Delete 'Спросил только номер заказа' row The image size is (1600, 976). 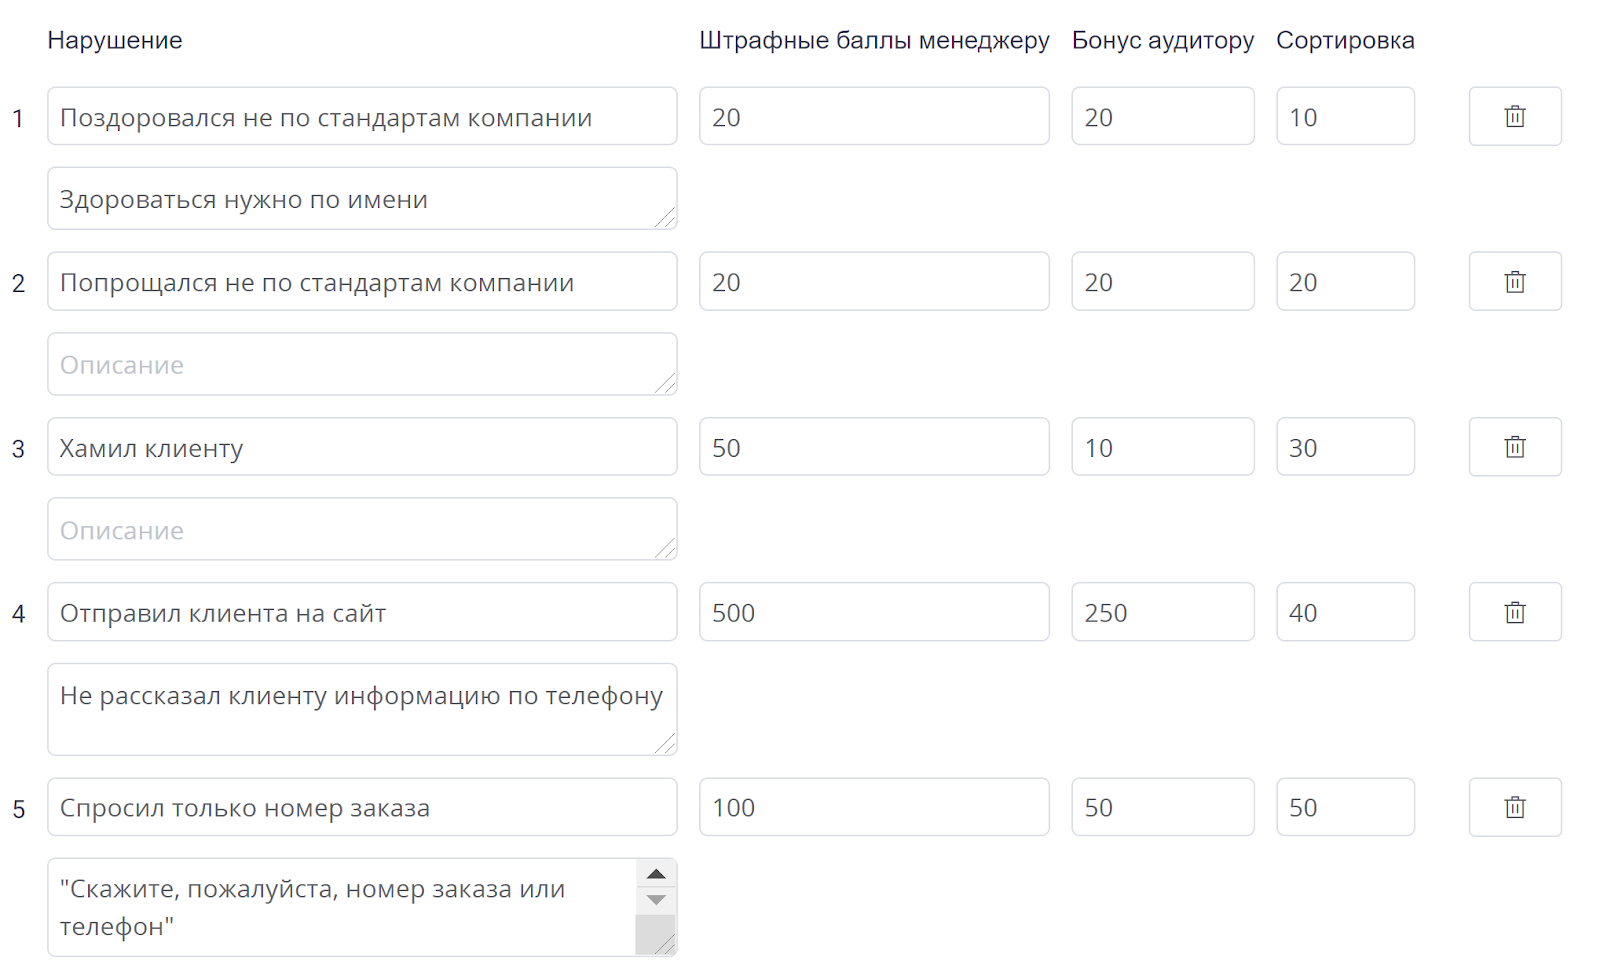[x=1514, y=807]
